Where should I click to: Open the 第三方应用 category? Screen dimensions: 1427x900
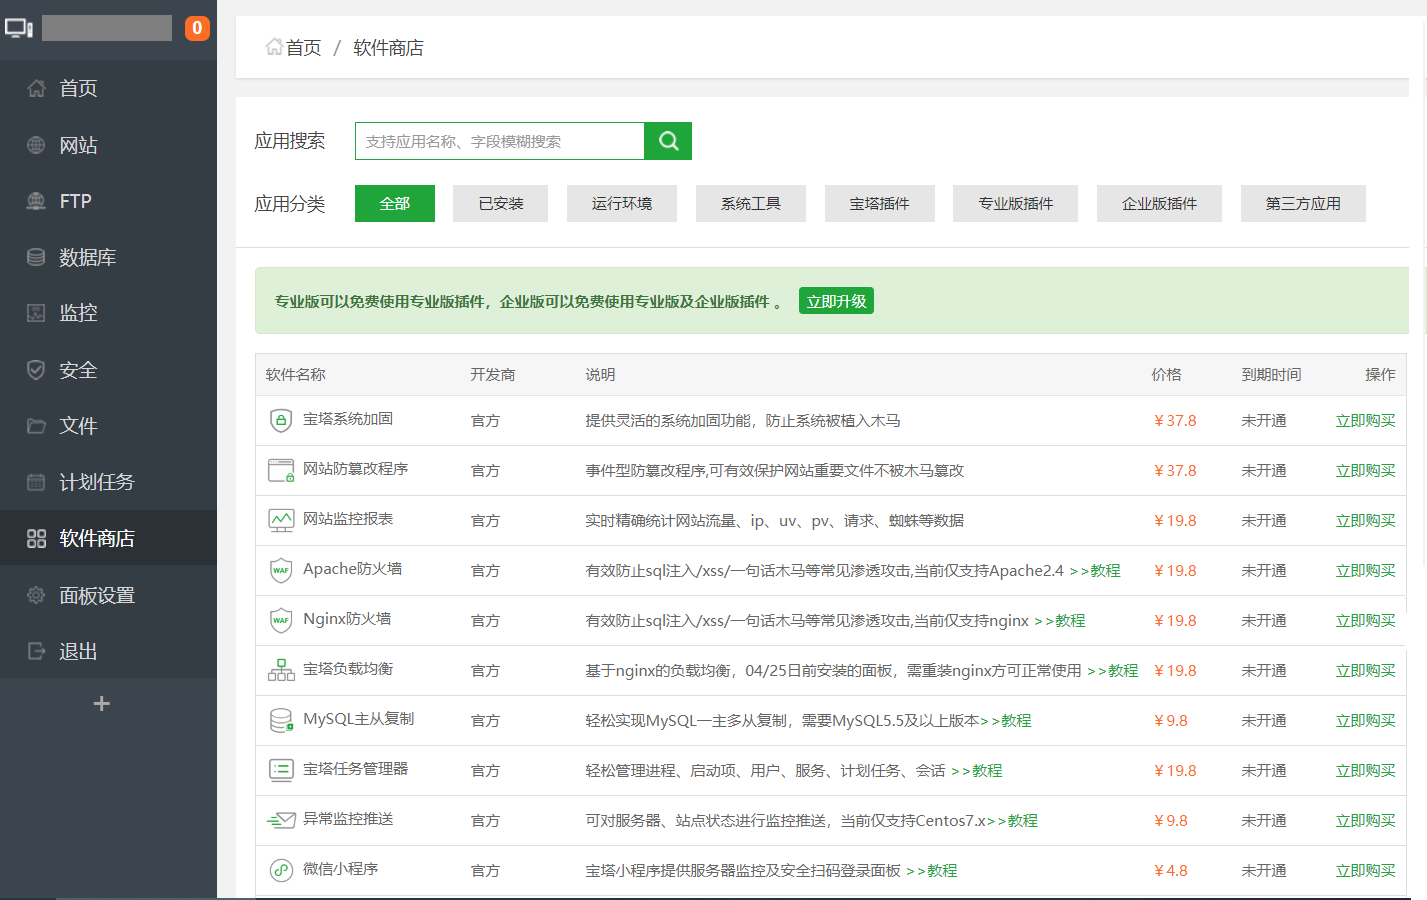(x=1303, y=203)
